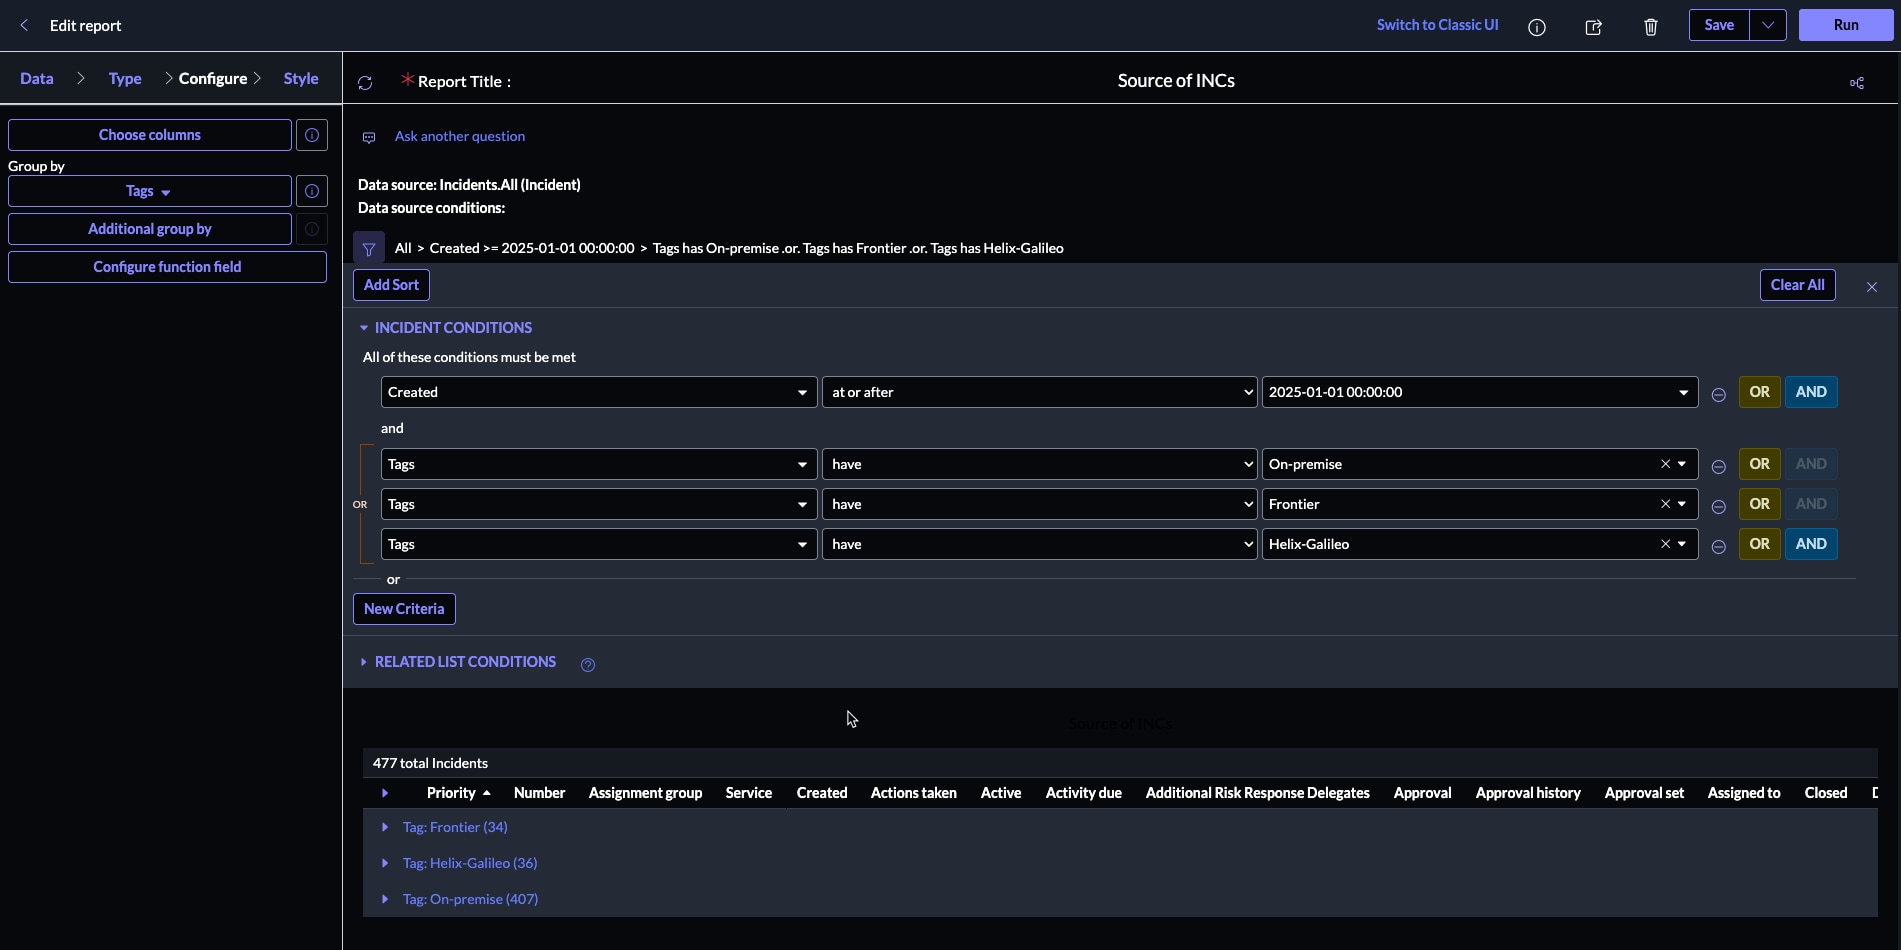Expand the Tag: On-premise group row

[385, 899]
